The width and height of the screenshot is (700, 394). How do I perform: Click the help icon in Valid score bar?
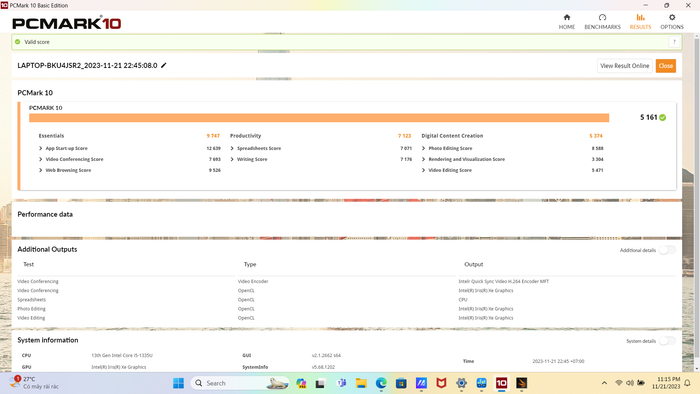[674, 42]
